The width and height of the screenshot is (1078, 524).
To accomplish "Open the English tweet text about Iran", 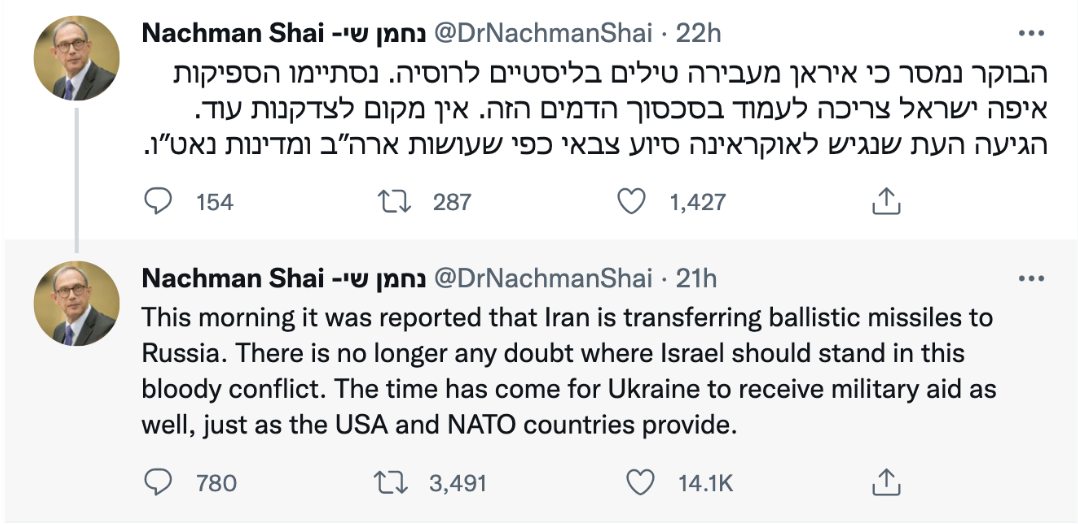I will click(568, 371).
